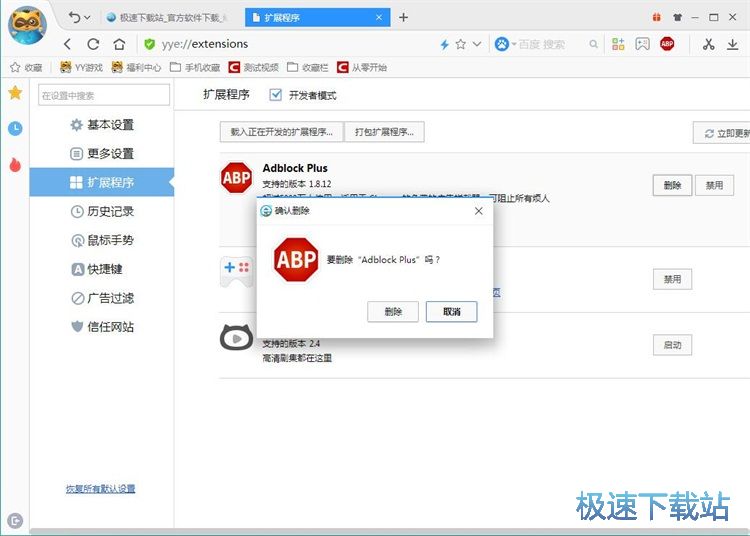This screenshot has height=536, width=750.
Task: Click the ABP toolbar extension icon
Action: [667, 44]
